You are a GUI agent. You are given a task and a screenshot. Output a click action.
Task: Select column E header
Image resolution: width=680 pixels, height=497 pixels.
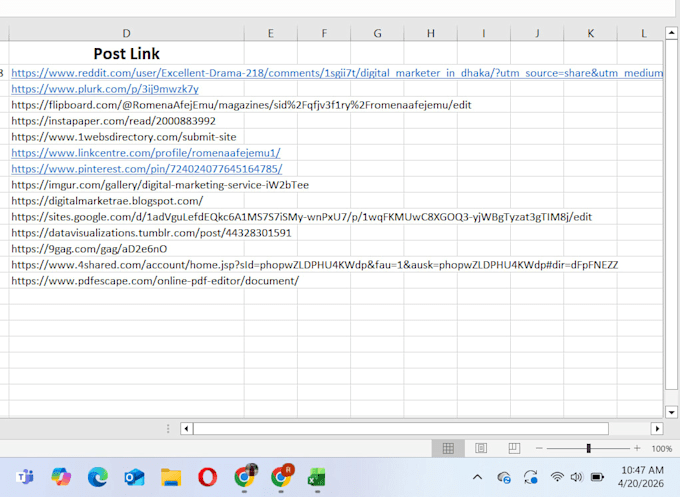(271, 33)
